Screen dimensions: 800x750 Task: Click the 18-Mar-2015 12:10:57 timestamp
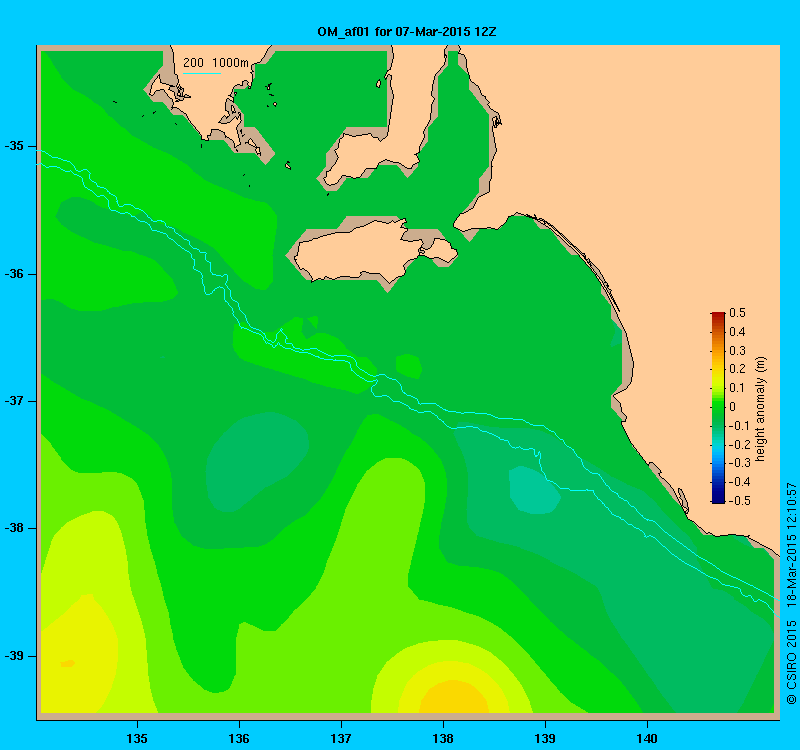click(x=791, y=545)
